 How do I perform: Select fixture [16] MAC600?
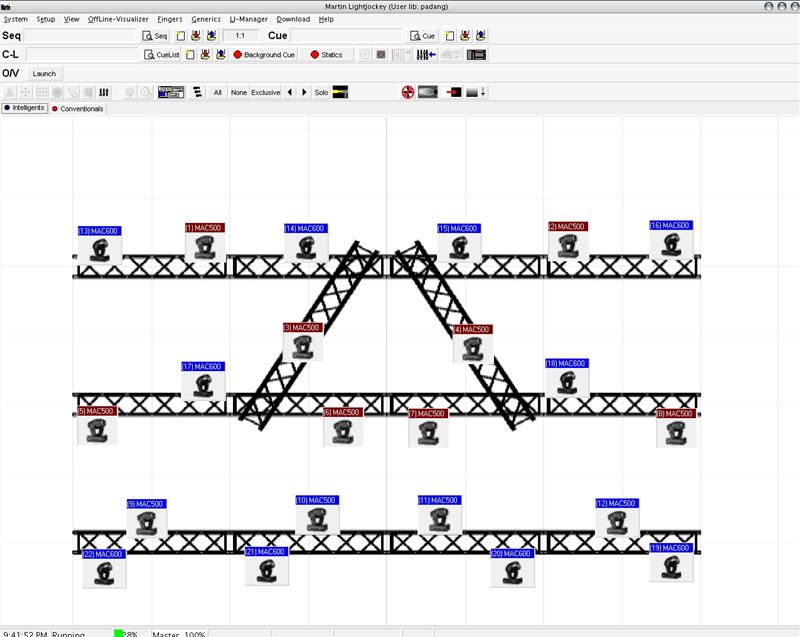pyautogui.click(x=671, y=240)
